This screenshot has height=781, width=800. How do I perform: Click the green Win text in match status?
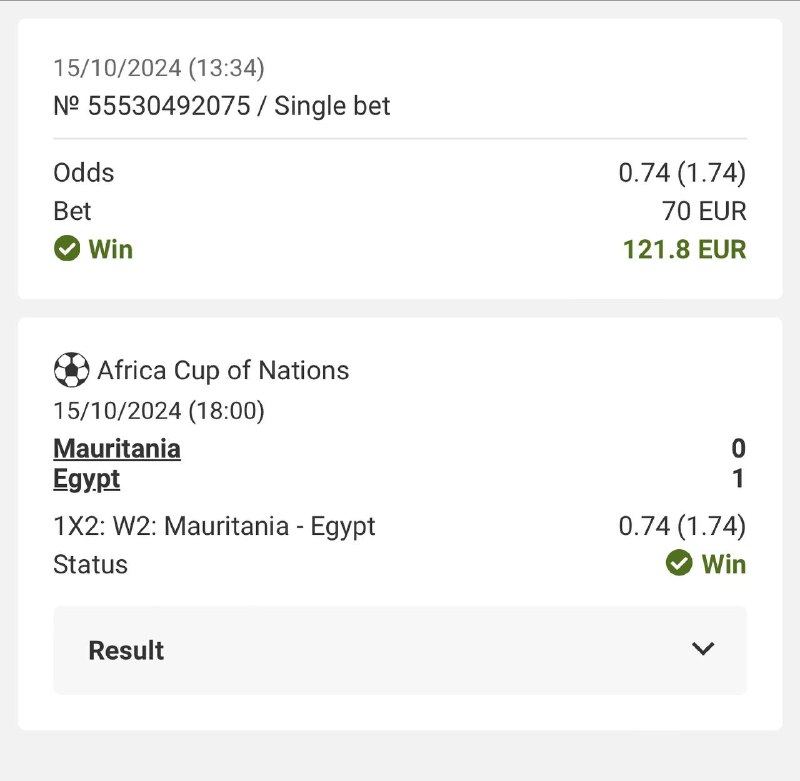pyautogui.click(x=723, y=564)
